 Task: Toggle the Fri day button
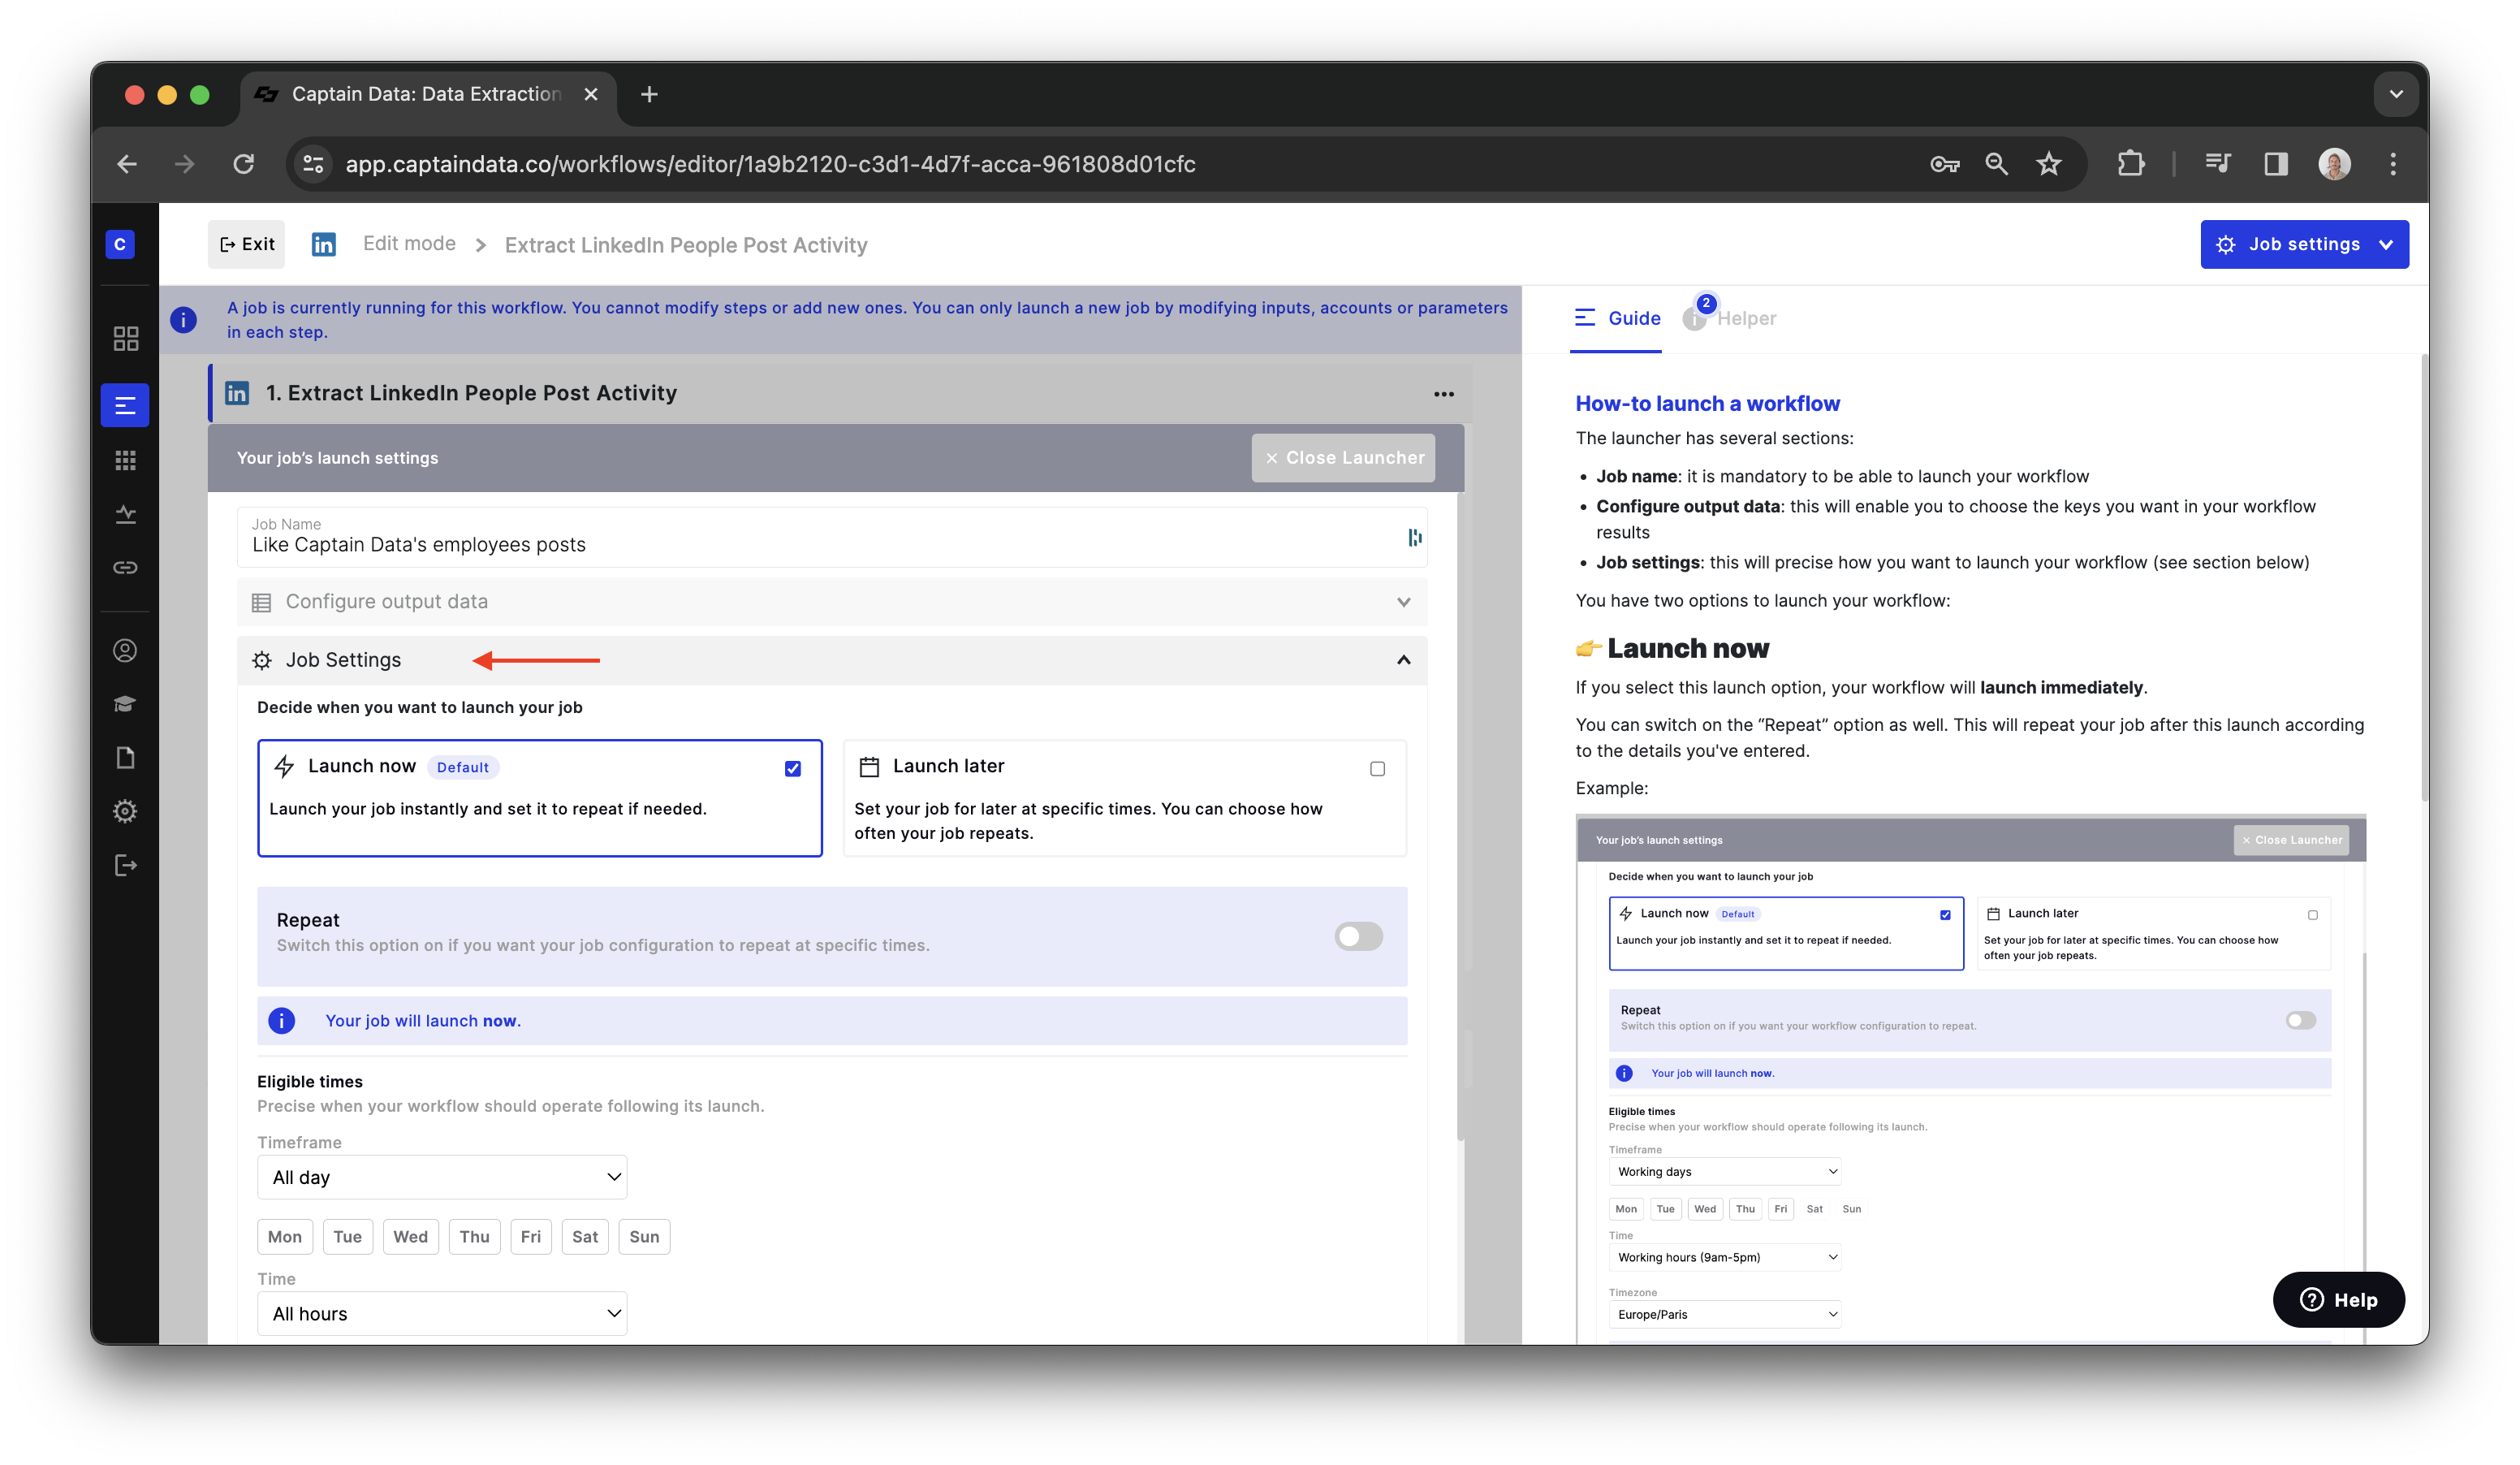coord(531,1236)
